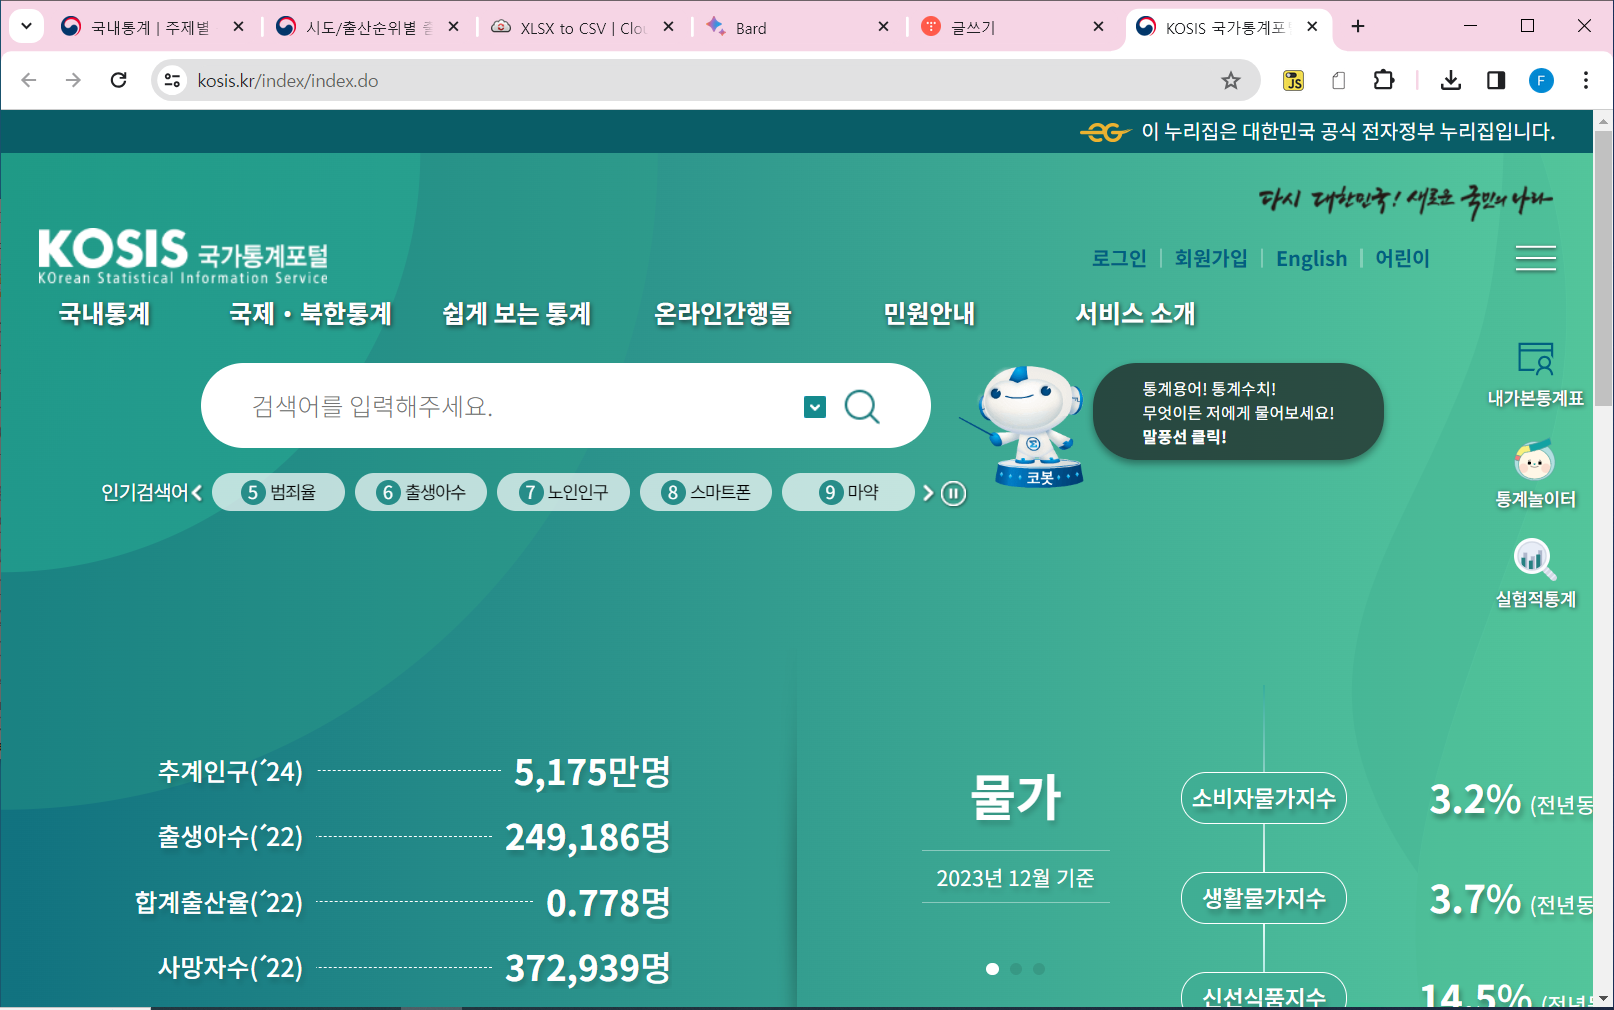This screenshot has height=1010, width=1614.
Task: Click the chatbot speech bubble
Action: click(1238, 412)
